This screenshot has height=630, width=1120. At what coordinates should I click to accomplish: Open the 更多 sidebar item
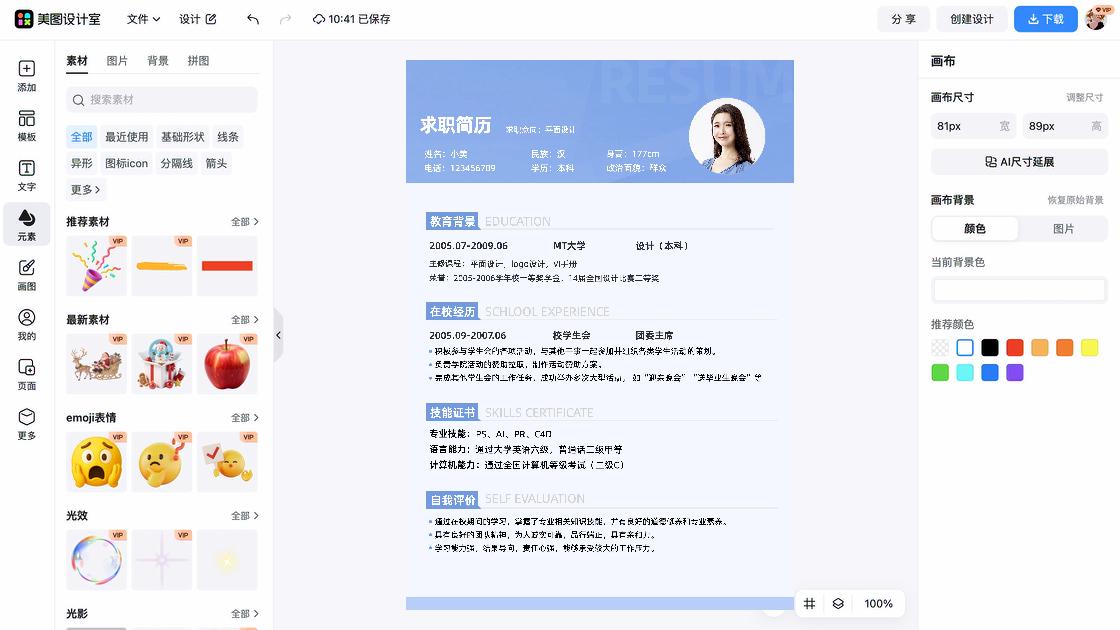(x=26, y=424)
